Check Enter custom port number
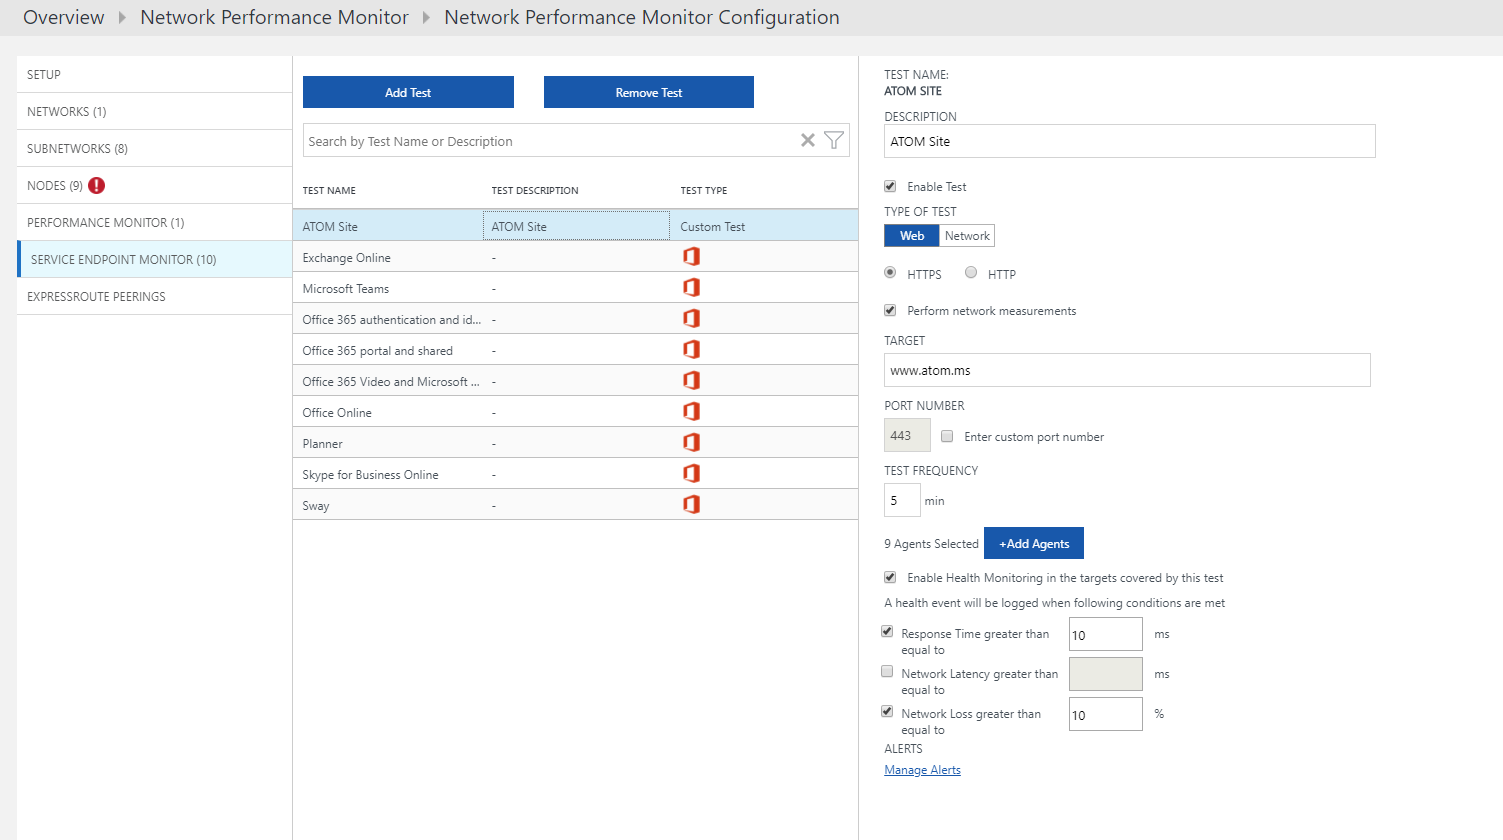The height and width of the screenshot is (840, 1503). (947, 436)
